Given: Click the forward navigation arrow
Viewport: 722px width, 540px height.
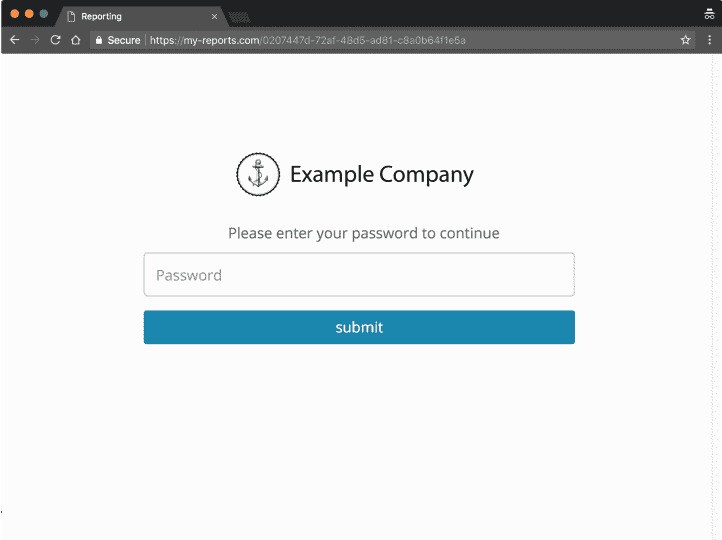Looking at the screenshot, I should tap(35, 40).
